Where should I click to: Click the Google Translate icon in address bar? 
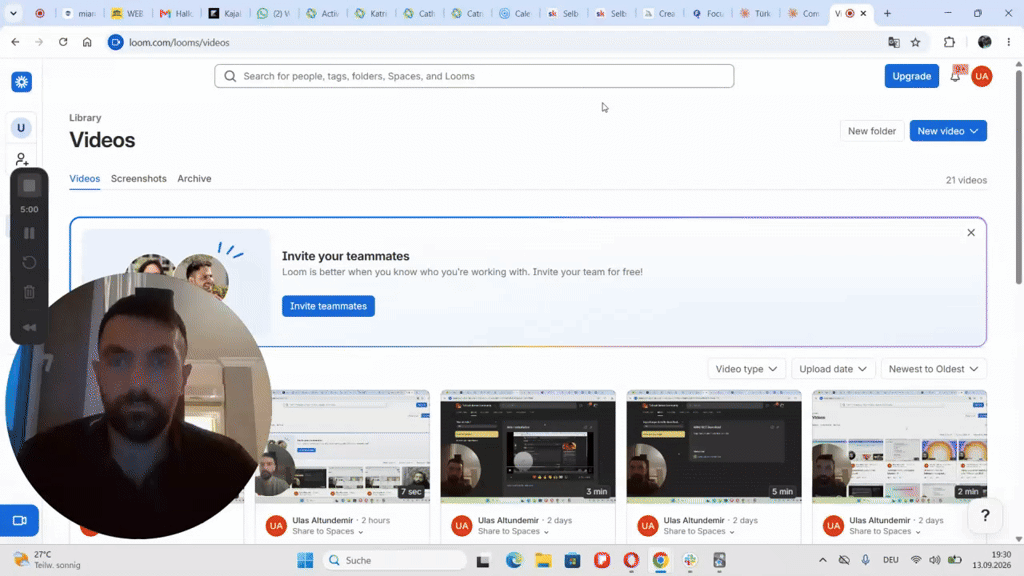pyautogui.click(x=894, y=42)
